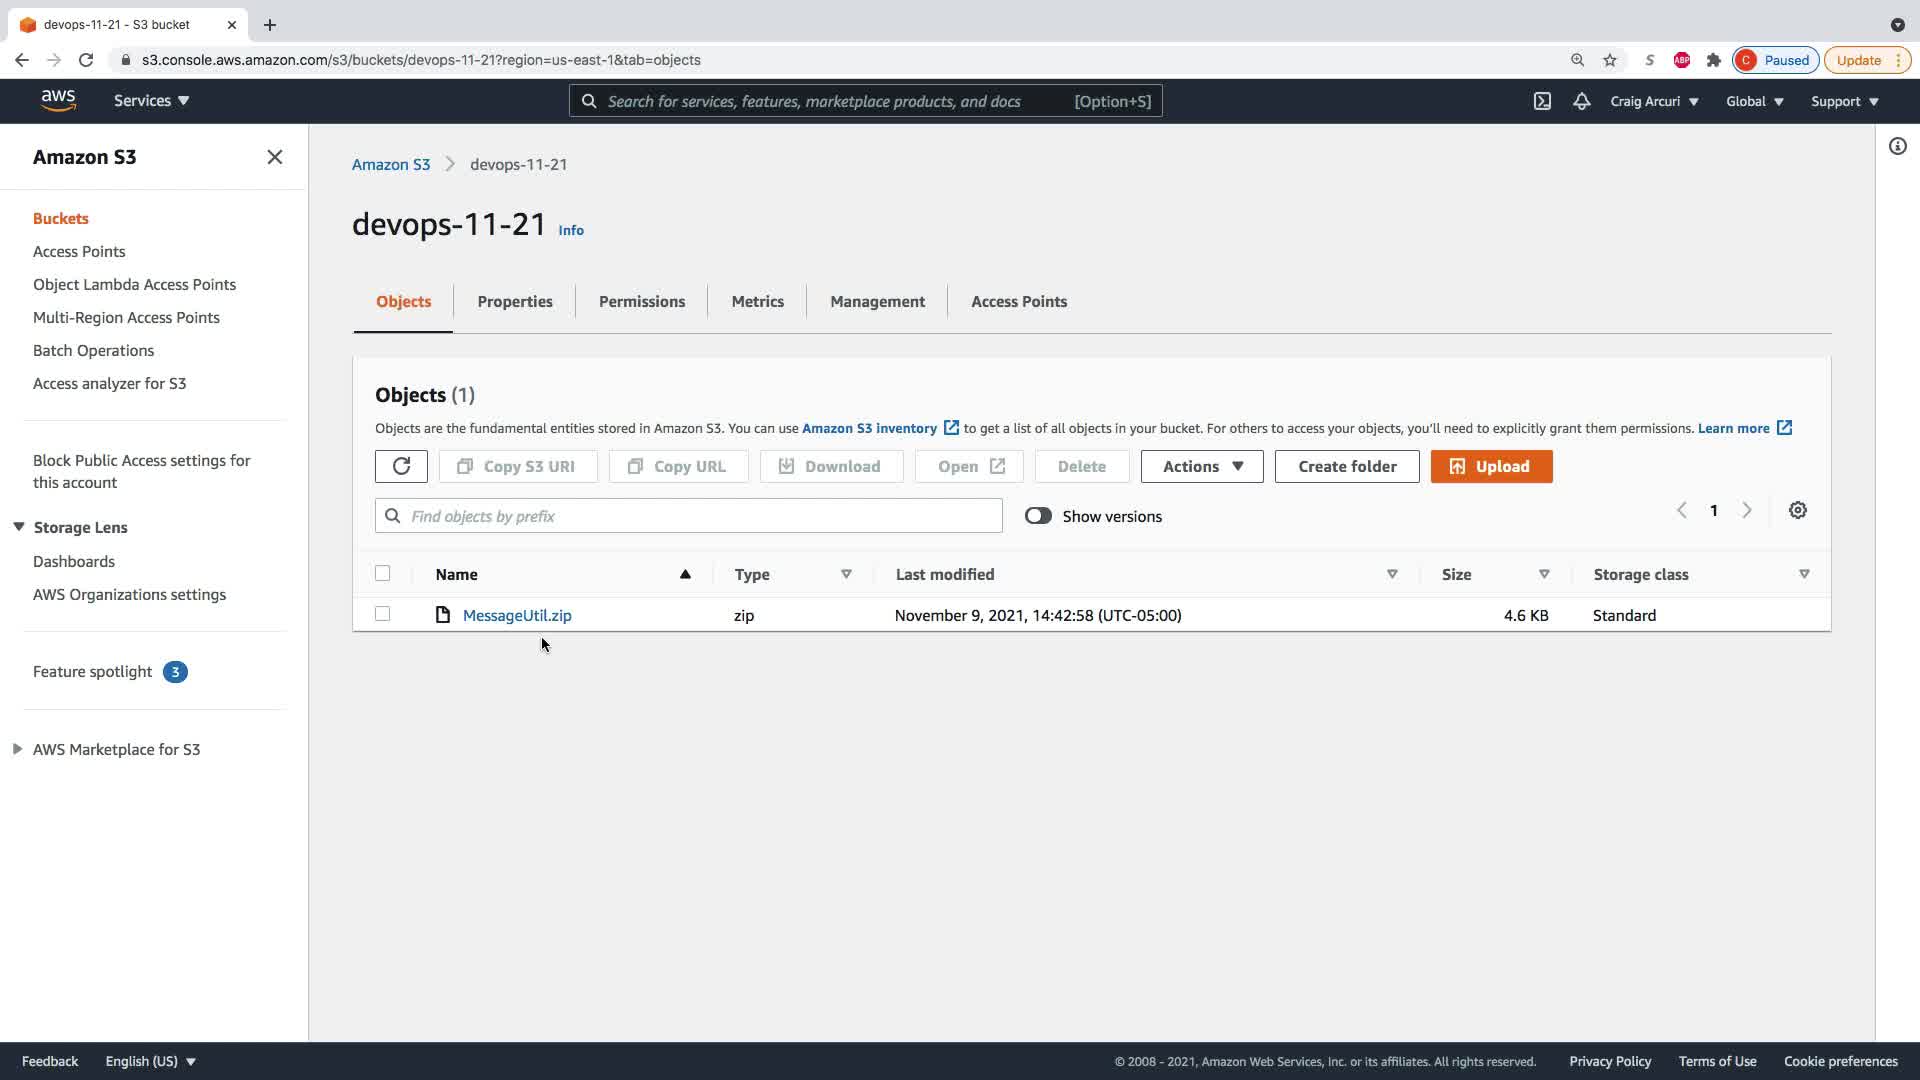Expand AWS Marketplace for S3 section
The width and height of the screenshot is (1920, 1080).
pos(18,749)
